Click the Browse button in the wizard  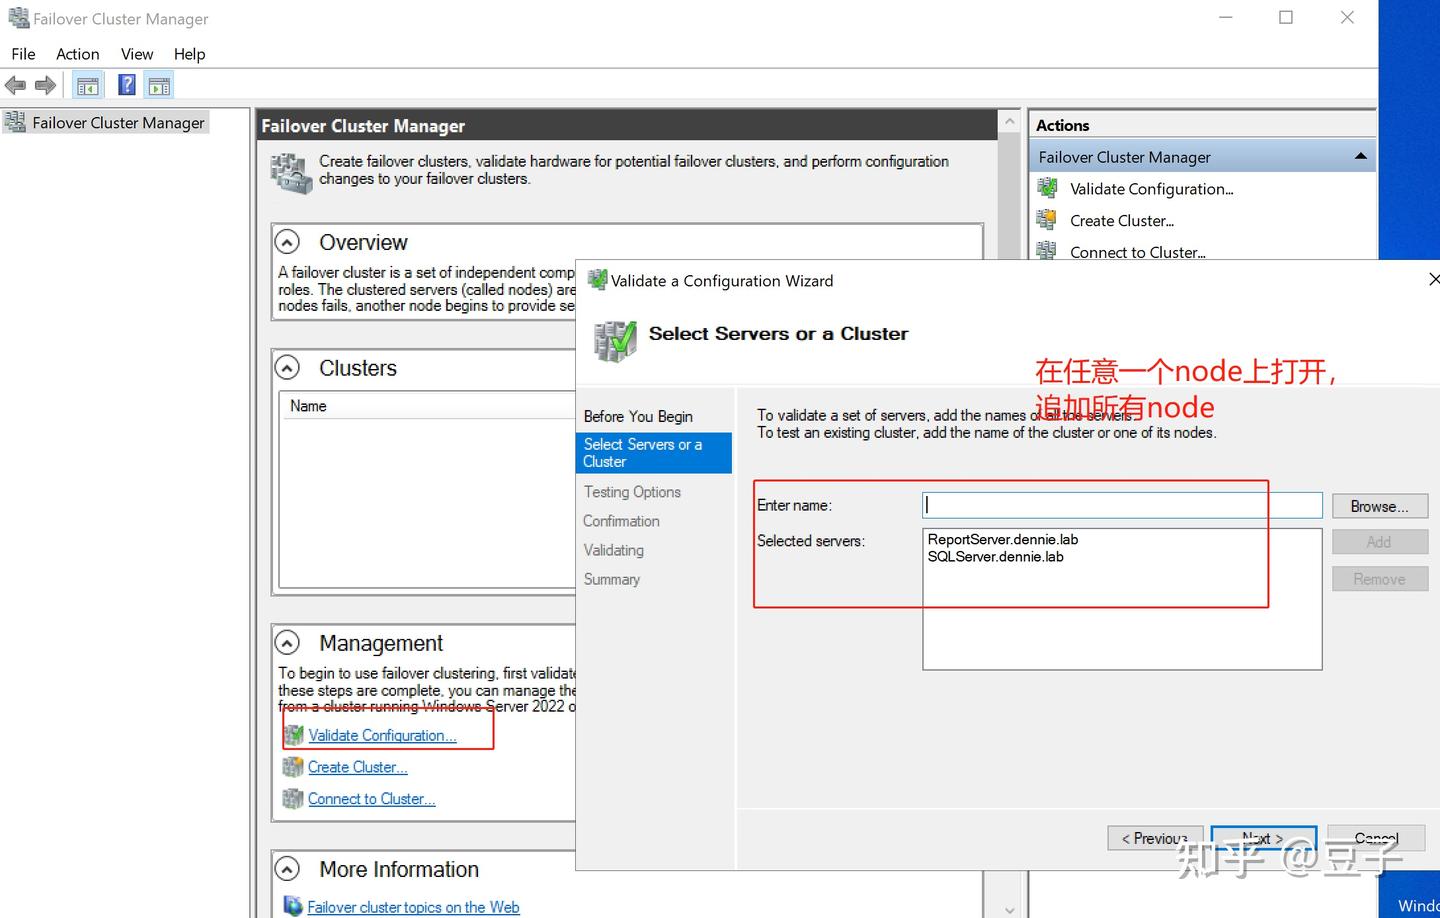[1379, 505]
